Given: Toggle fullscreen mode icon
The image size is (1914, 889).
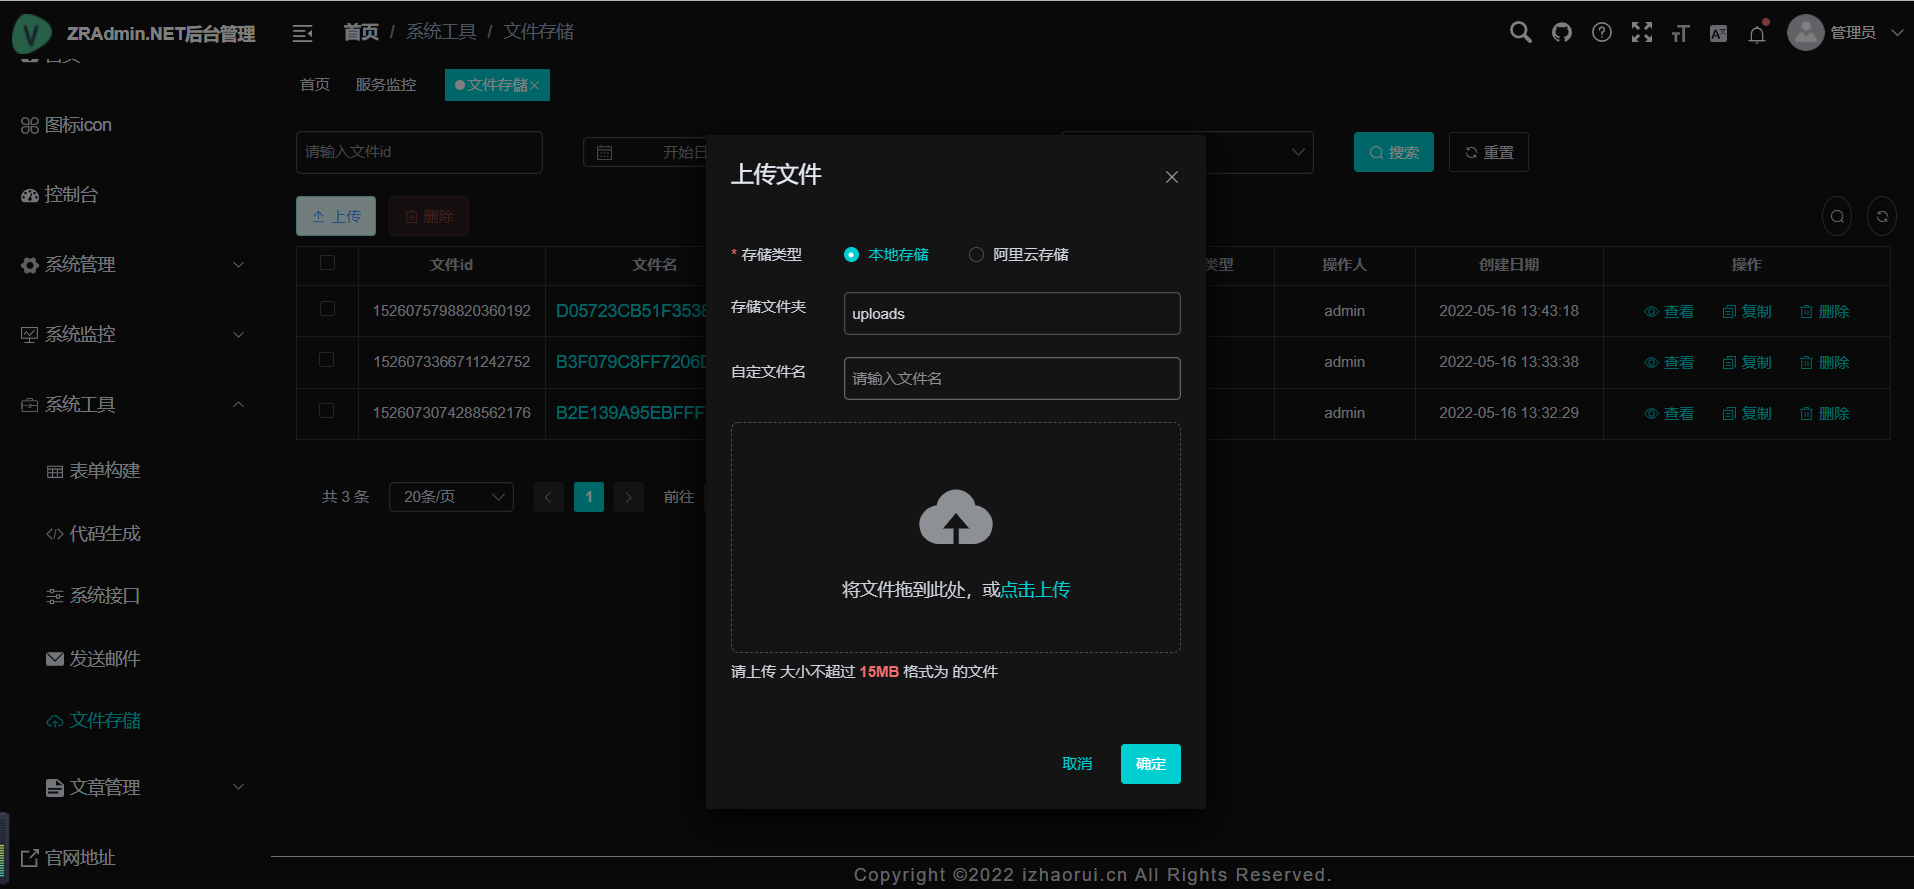Looking at the screenshot, I should point(1641,33).
